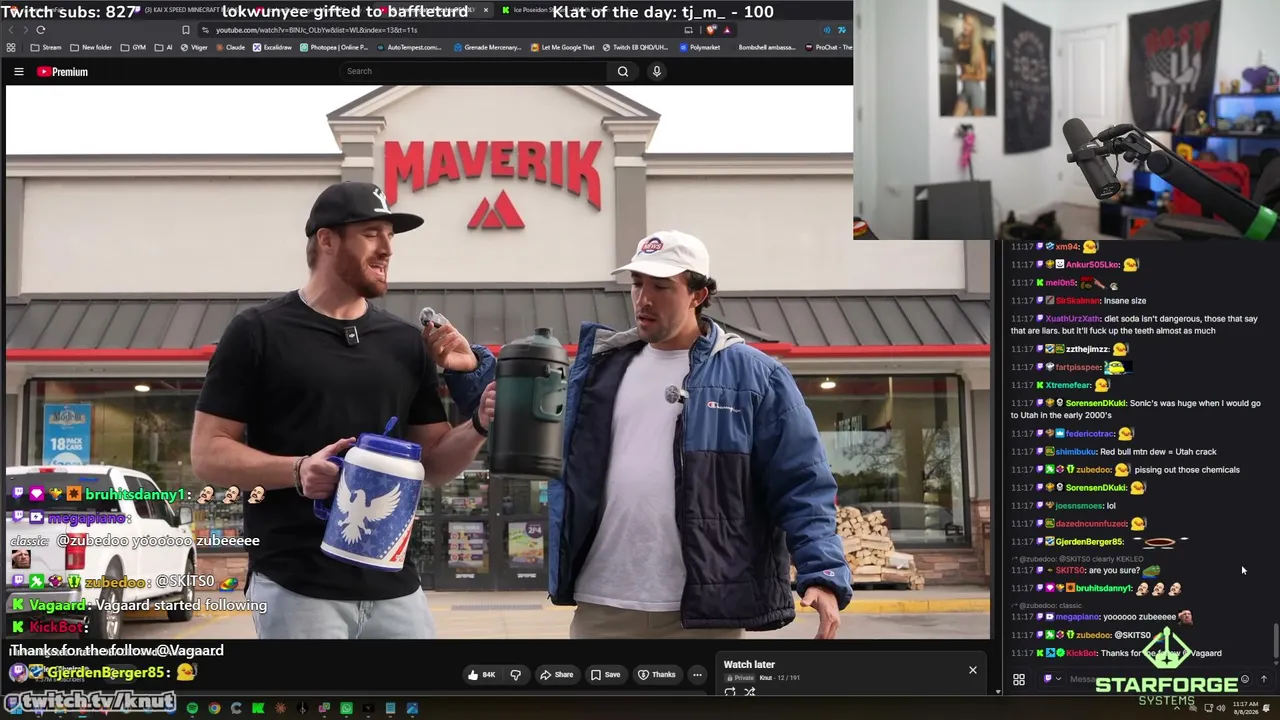Close the Watch later playlist panel
1280x720 pixels.
[x=972, y=670]
